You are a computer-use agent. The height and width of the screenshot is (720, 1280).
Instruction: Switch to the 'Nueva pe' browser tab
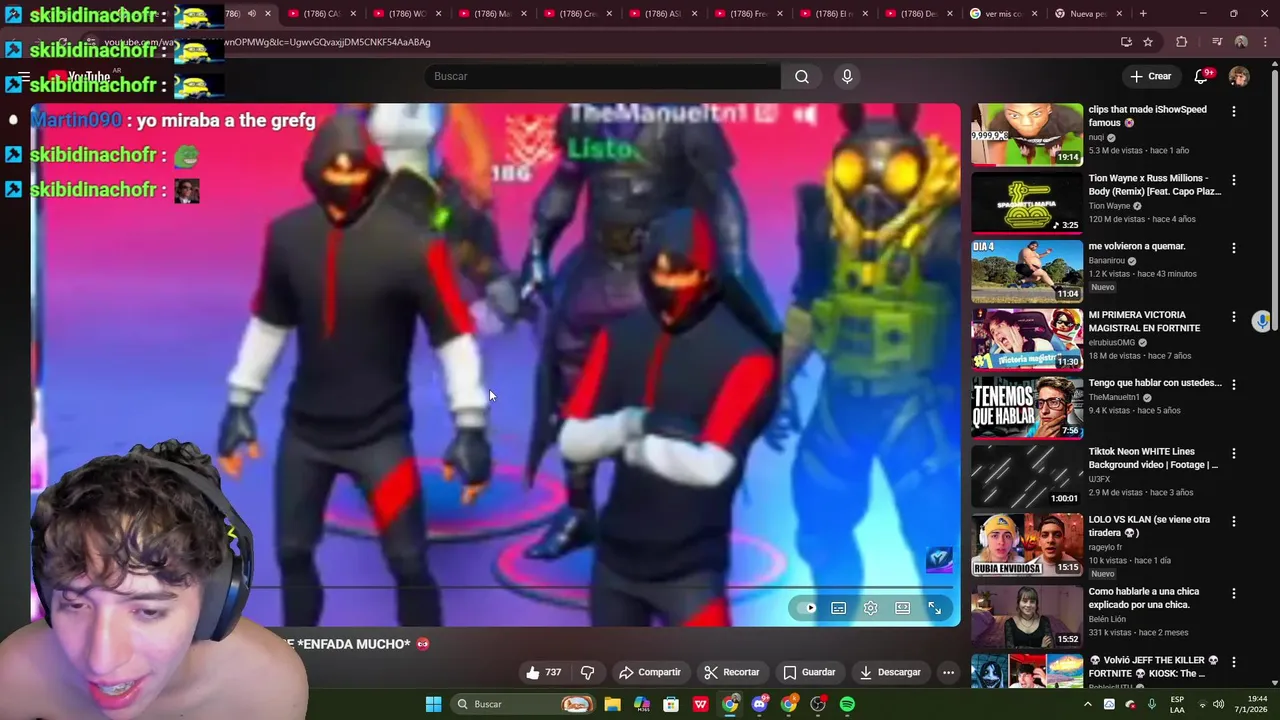click(1090, 14)
